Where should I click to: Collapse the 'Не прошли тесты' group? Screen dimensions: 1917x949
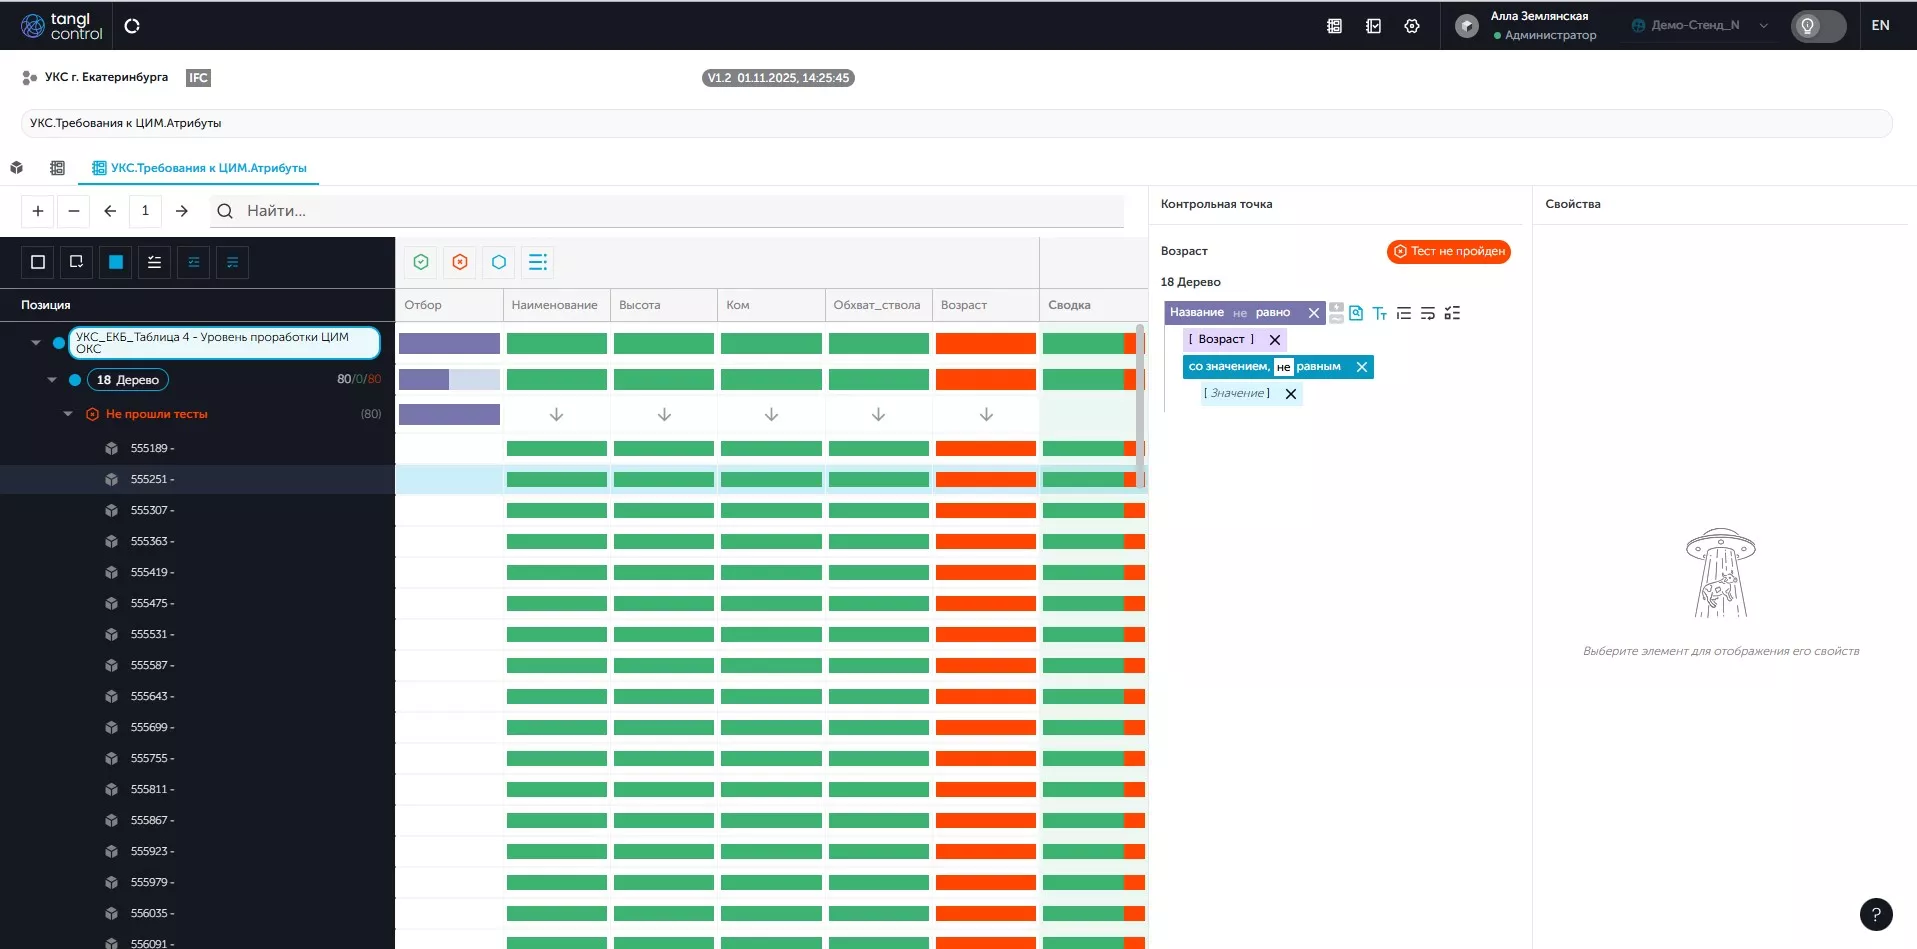point(68,414)
